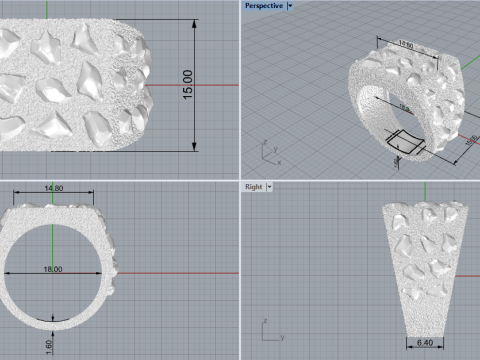Select the 14.80 width dimension label
Viewport: 480px width, 360px height.
(54, 188)
